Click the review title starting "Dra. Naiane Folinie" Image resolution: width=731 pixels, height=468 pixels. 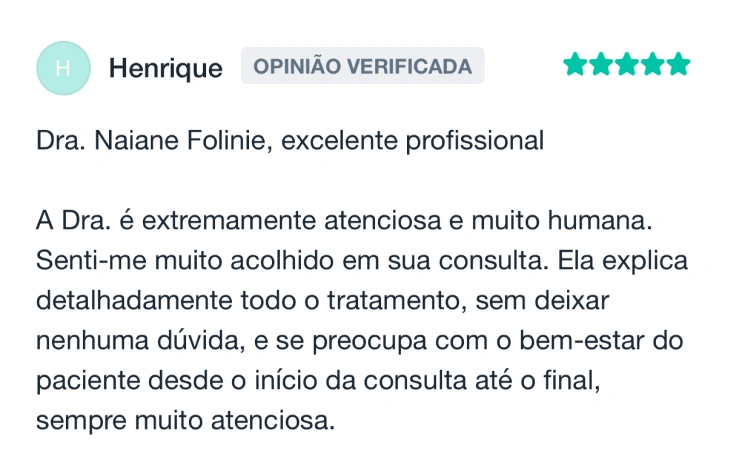(x=290, y=141)
